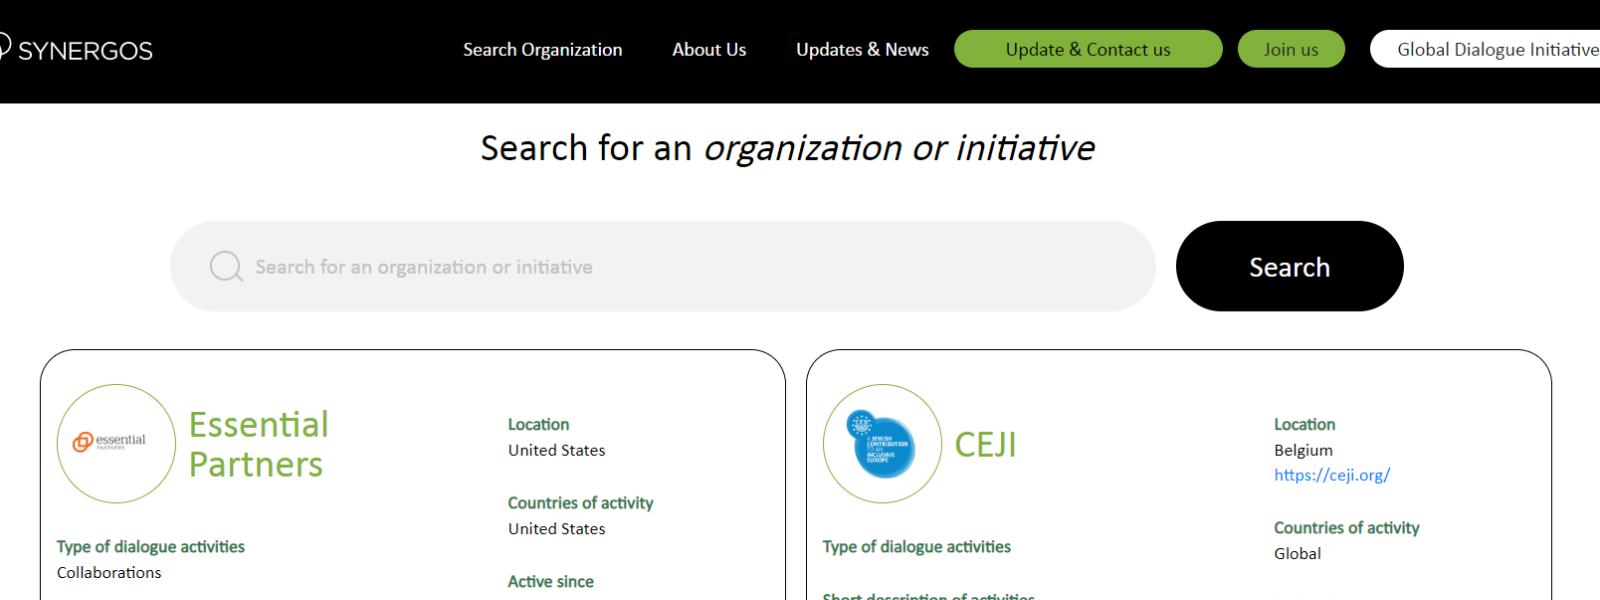Open Updates & News in the navigation

point(862,50)
